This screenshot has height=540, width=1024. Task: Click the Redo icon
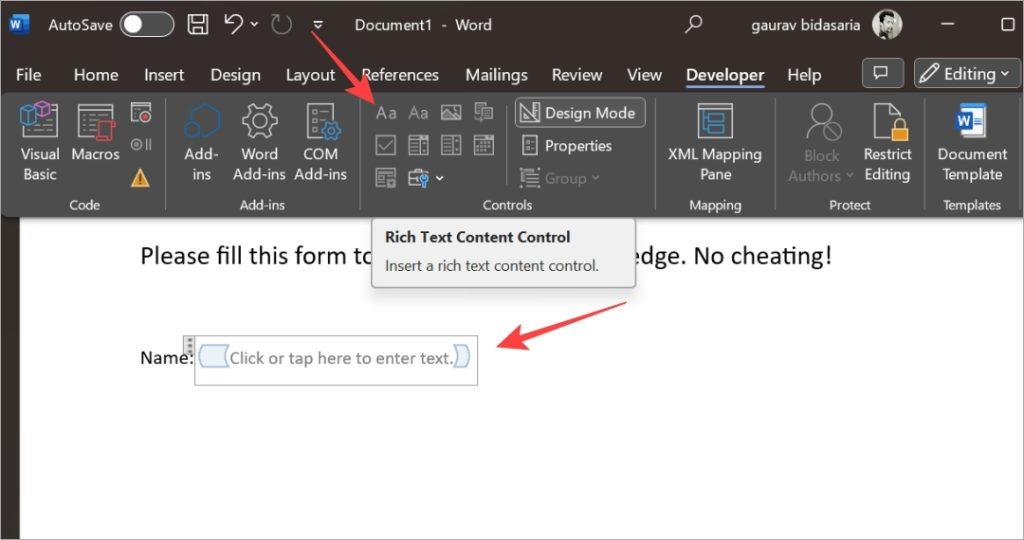(281, 25)
